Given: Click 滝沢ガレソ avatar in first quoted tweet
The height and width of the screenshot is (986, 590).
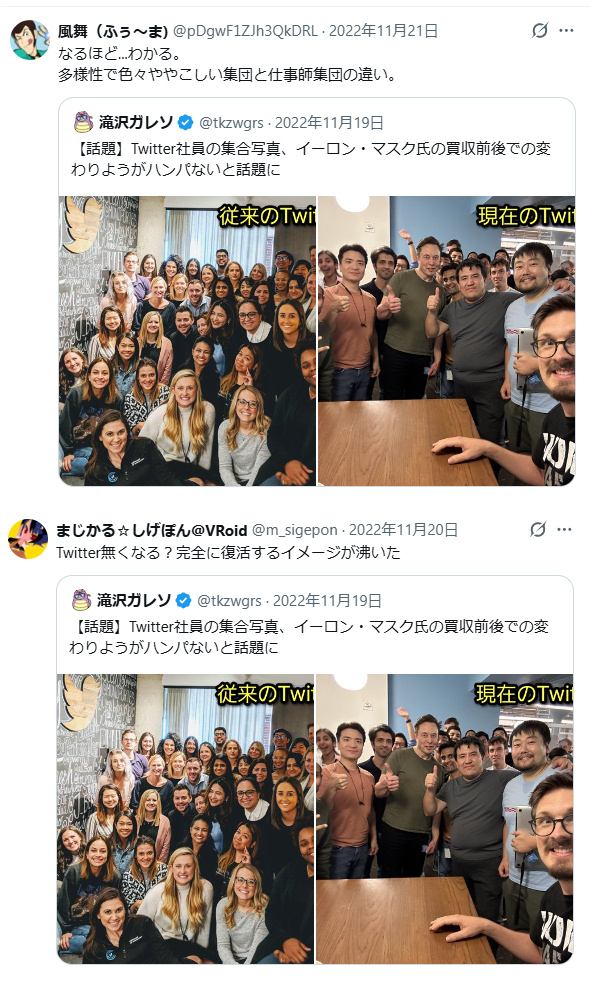Looking at the screenshot, I should click(x=83, y=122).
